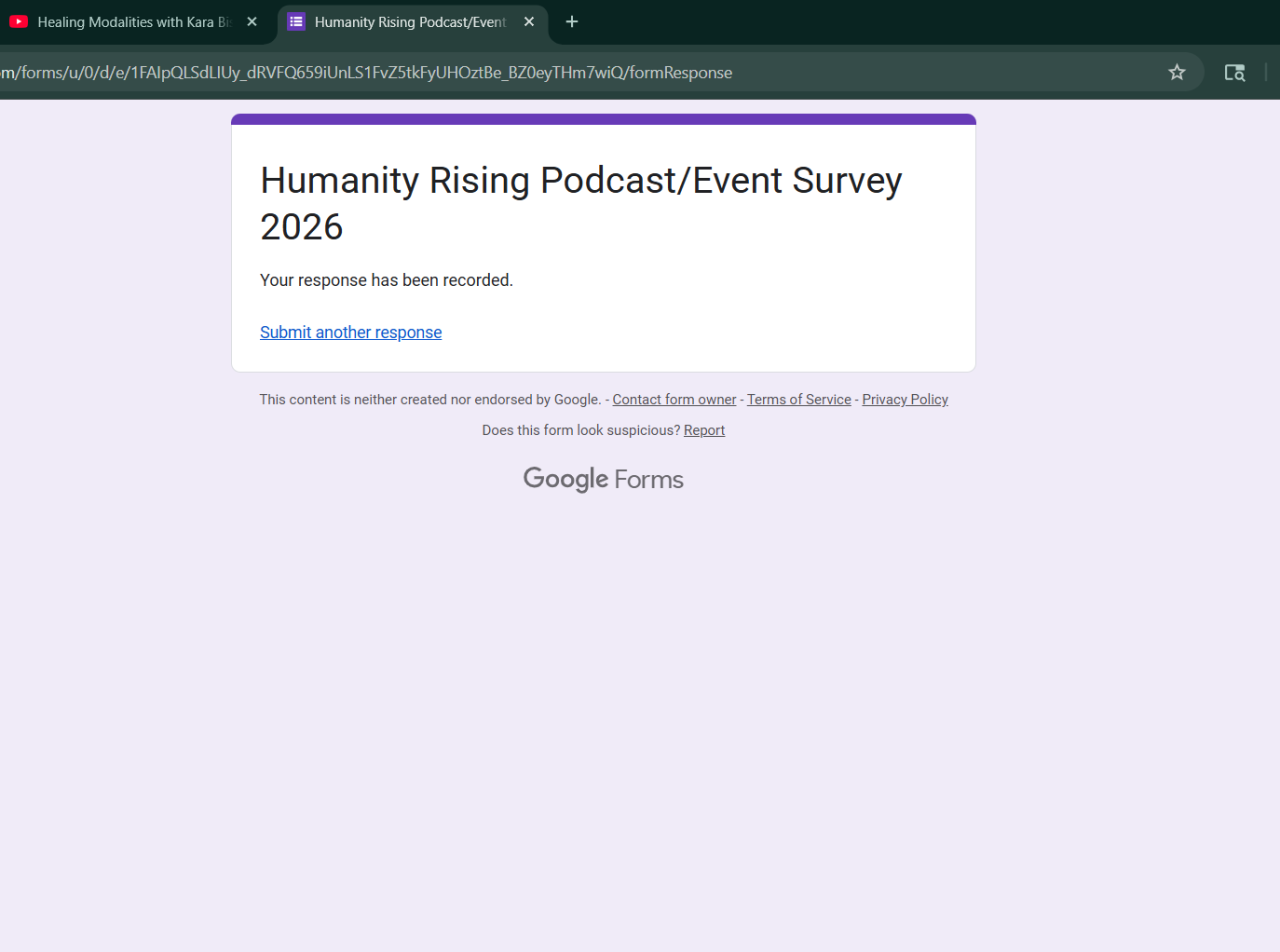This screenshot has width=1280, height=952.
Task: Select the Humanity Rising Podcast/Event tab title
Action: (410, 22)
